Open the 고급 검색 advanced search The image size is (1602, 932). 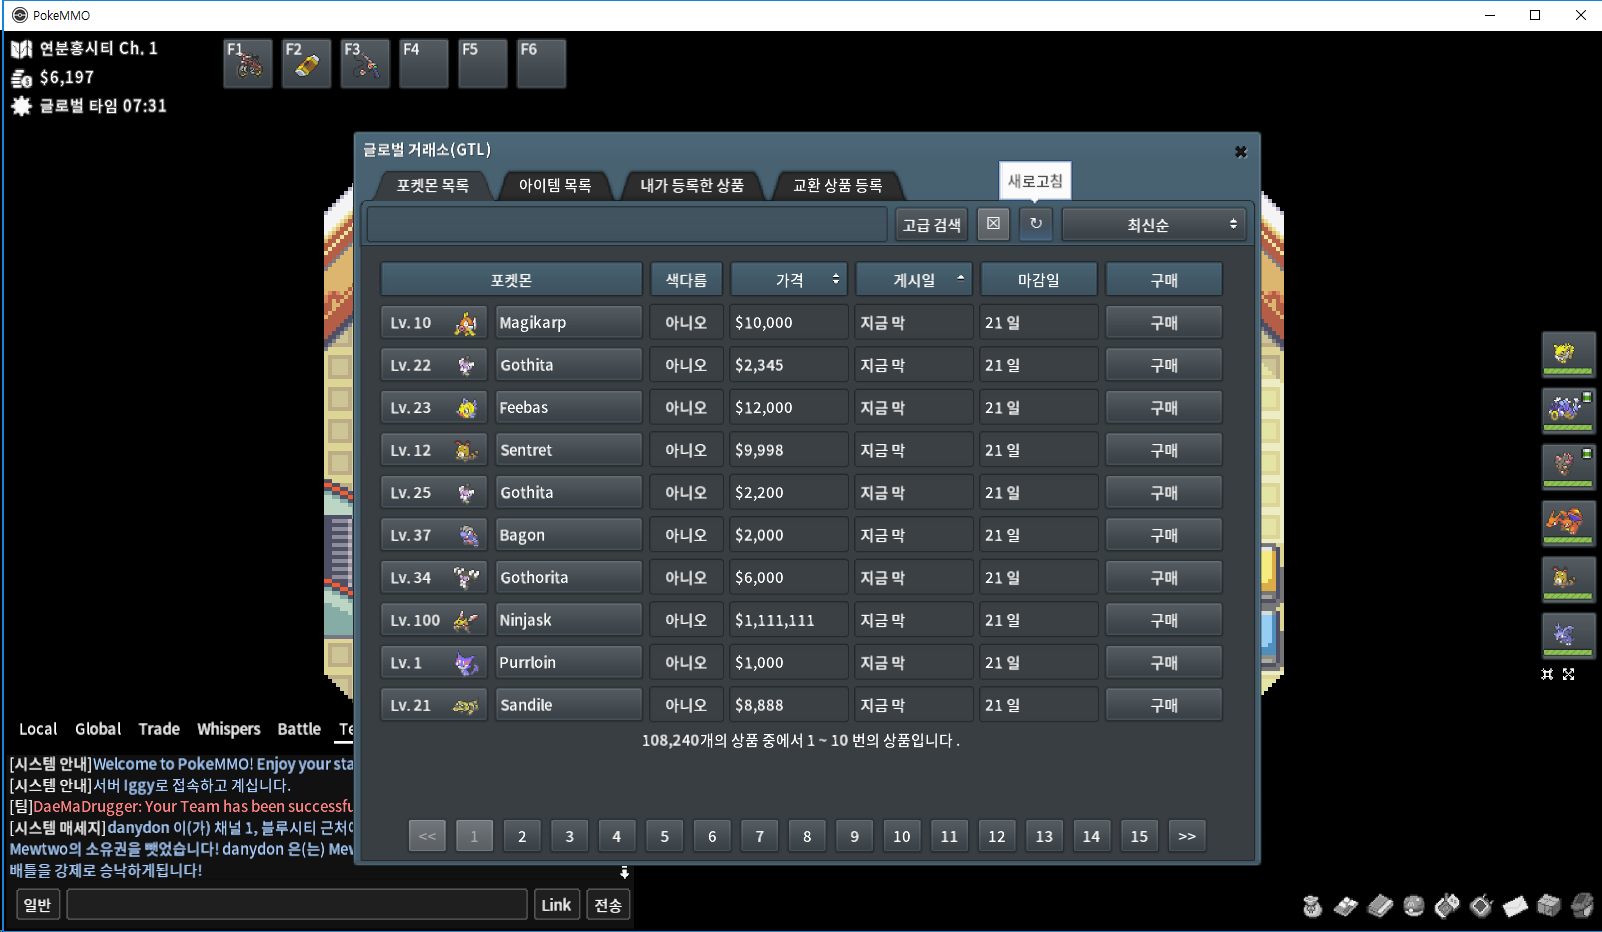point(931,225)
